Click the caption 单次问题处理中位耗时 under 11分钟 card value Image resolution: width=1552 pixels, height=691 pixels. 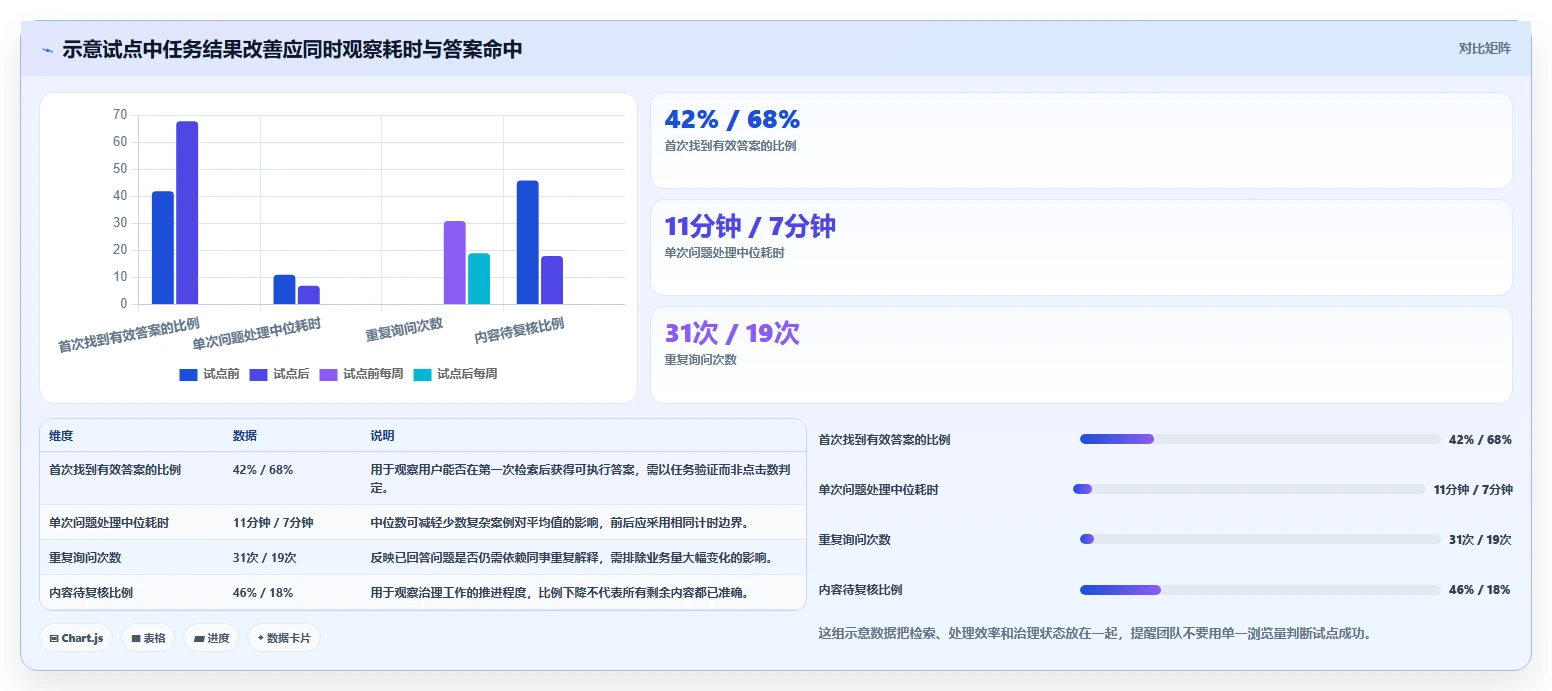(725, 253)
